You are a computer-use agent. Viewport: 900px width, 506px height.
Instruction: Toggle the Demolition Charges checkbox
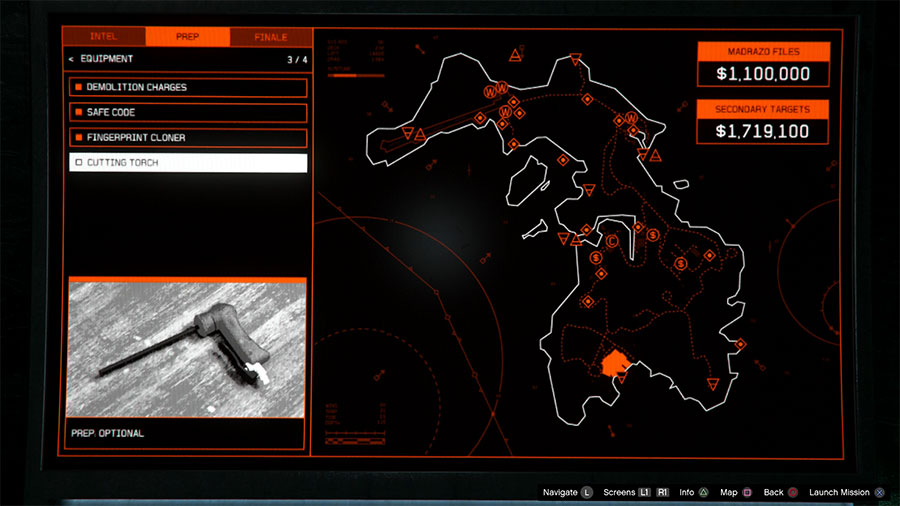[78, 88]
